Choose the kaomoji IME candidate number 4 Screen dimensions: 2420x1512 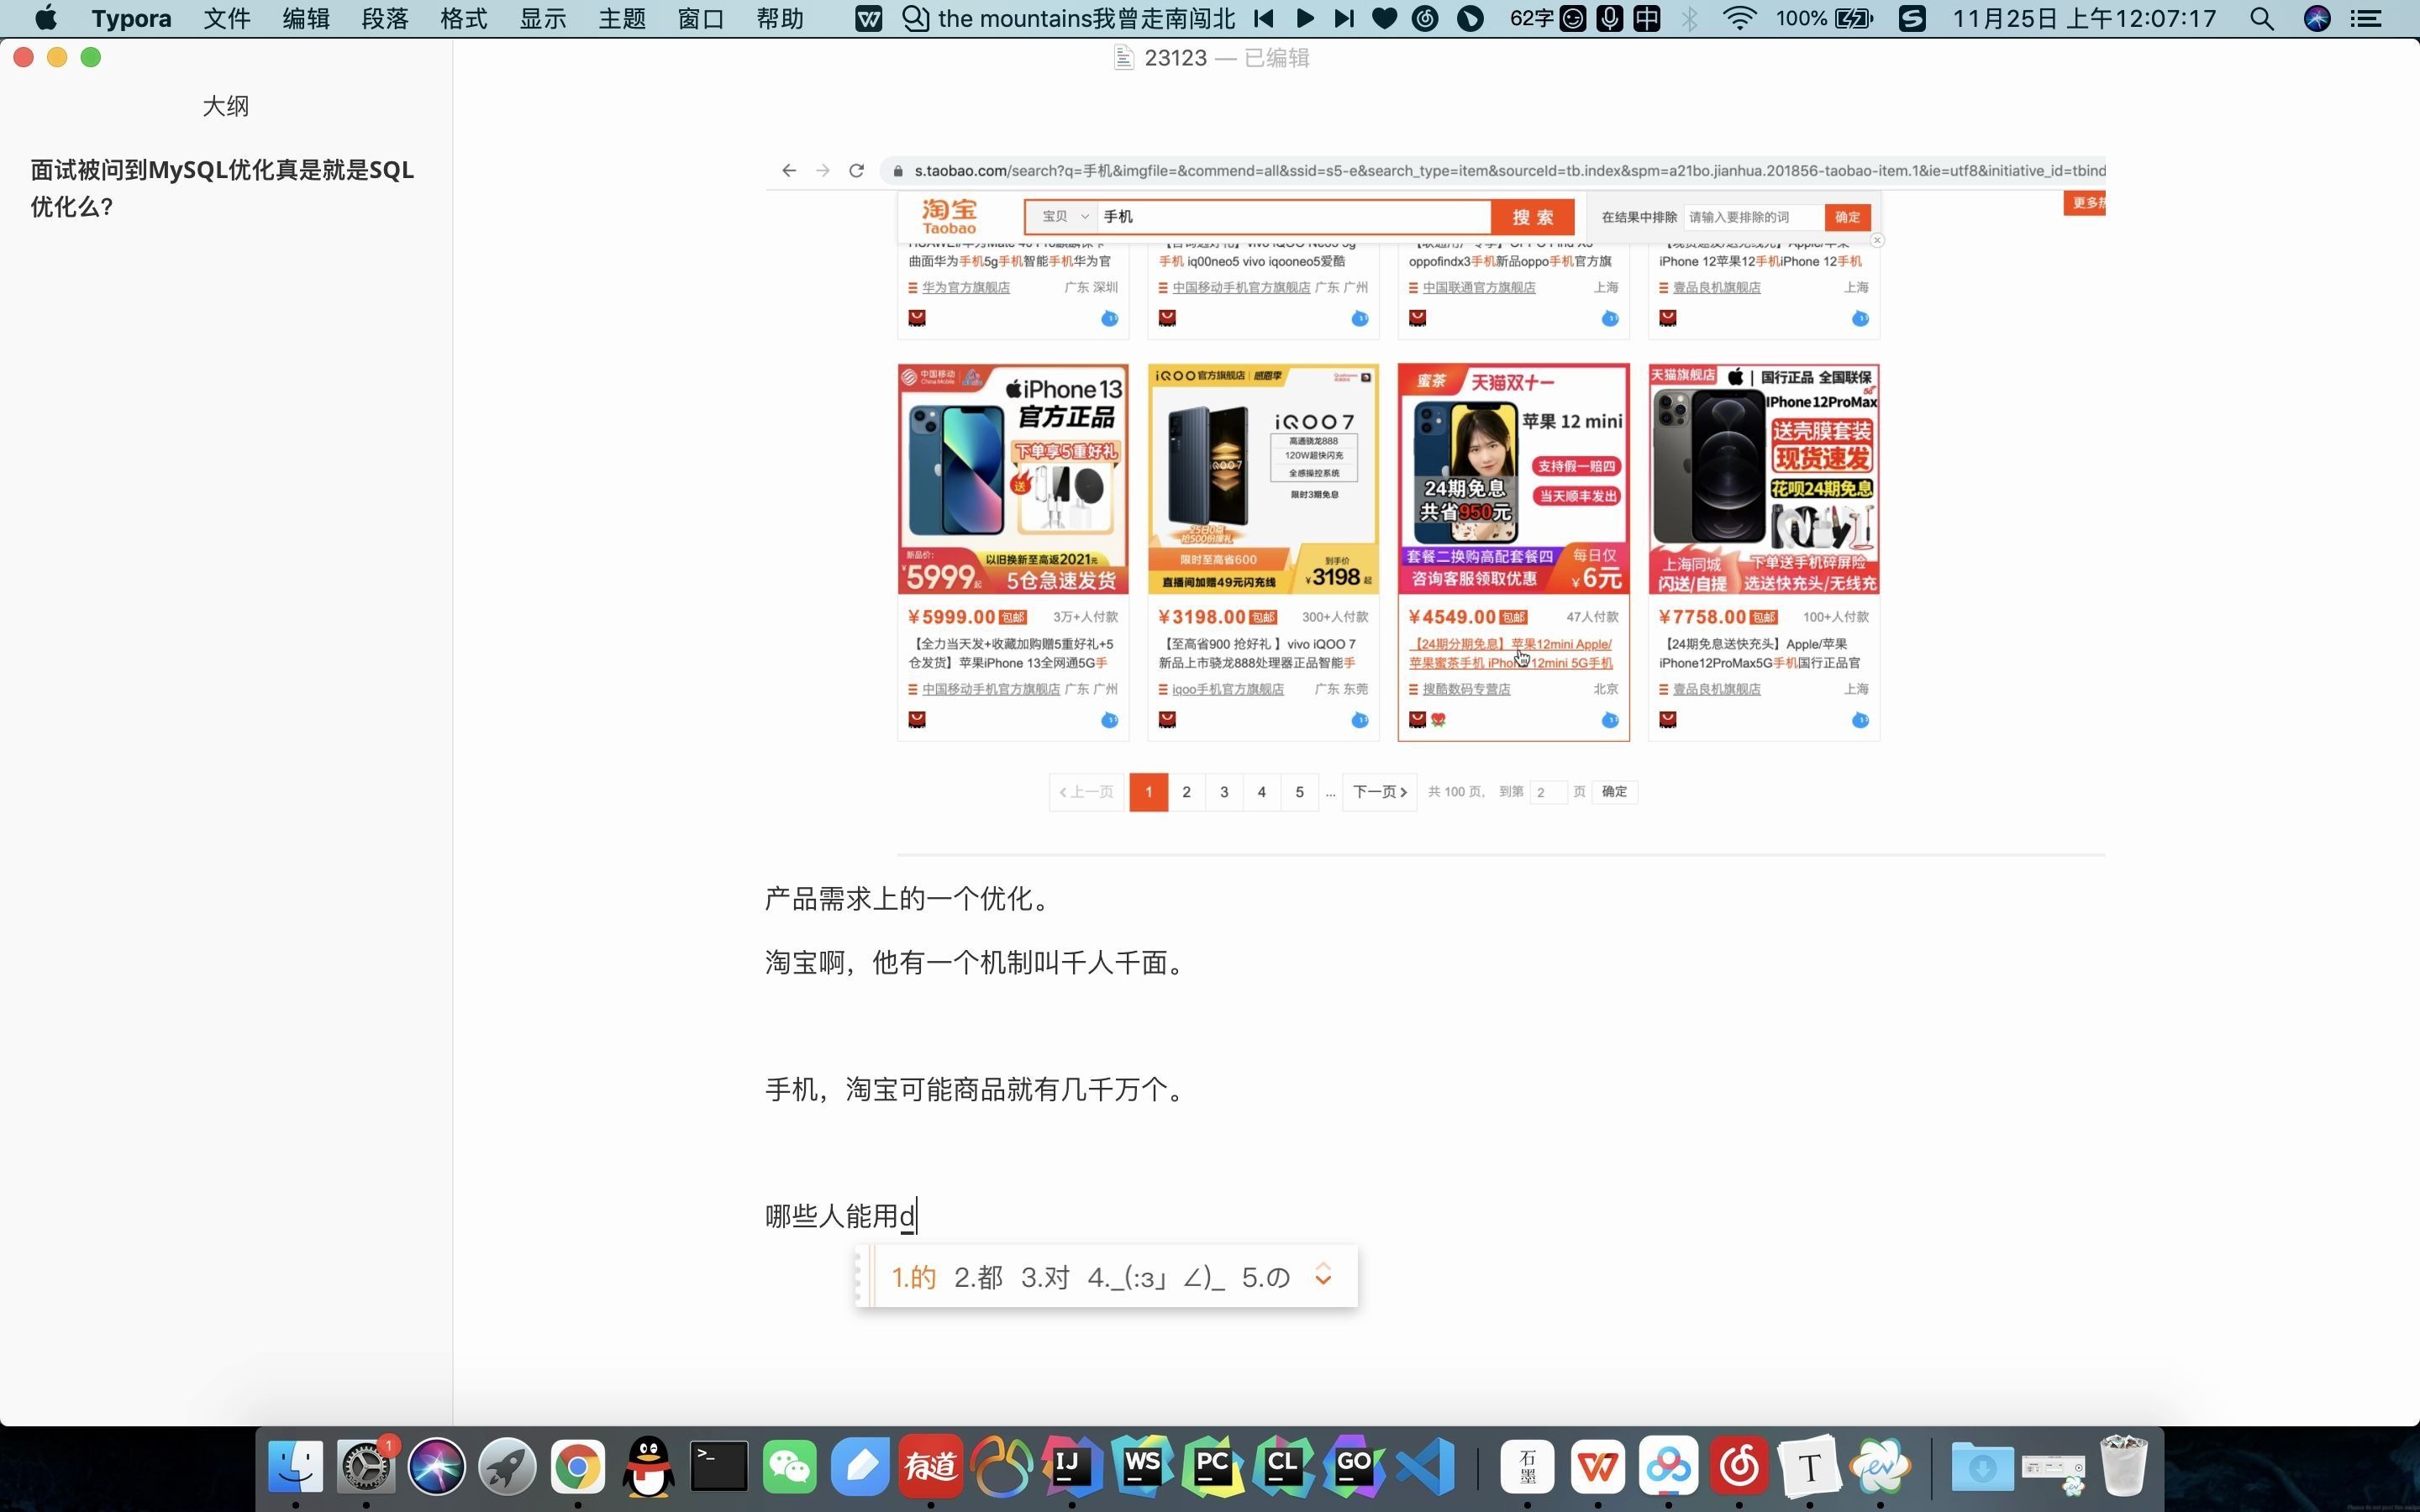point(1156,1277)
